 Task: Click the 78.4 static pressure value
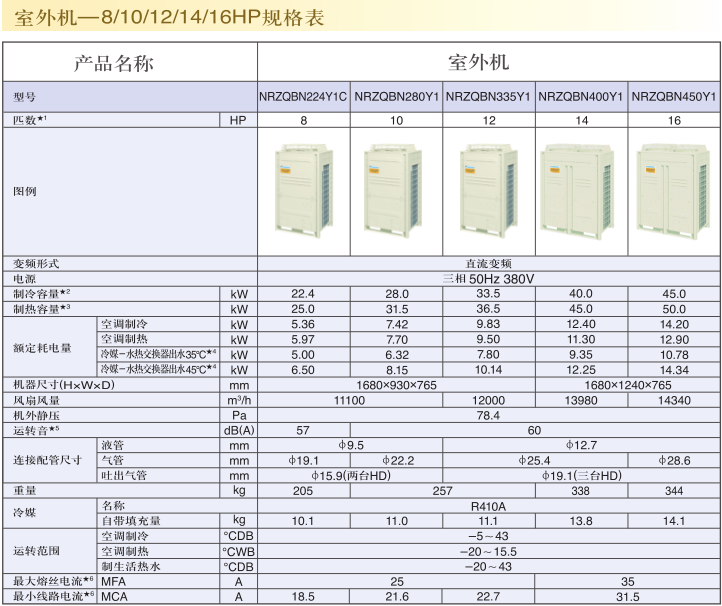(x=489, y=413)
